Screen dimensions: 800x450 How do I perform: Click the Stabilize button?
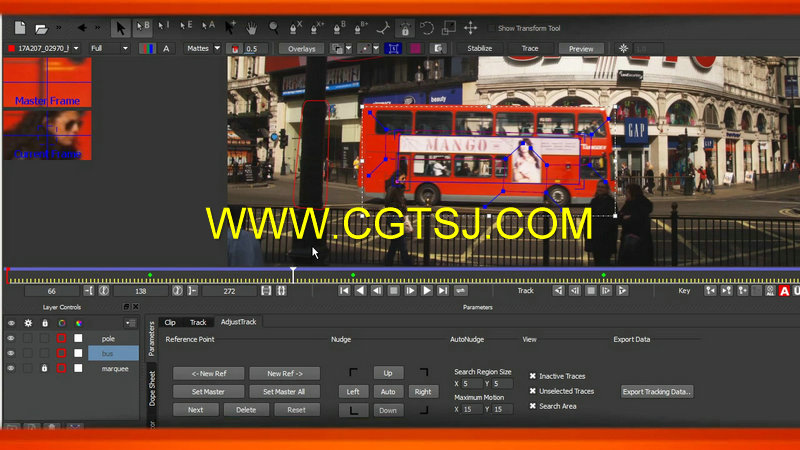click(x=480, y=48)
